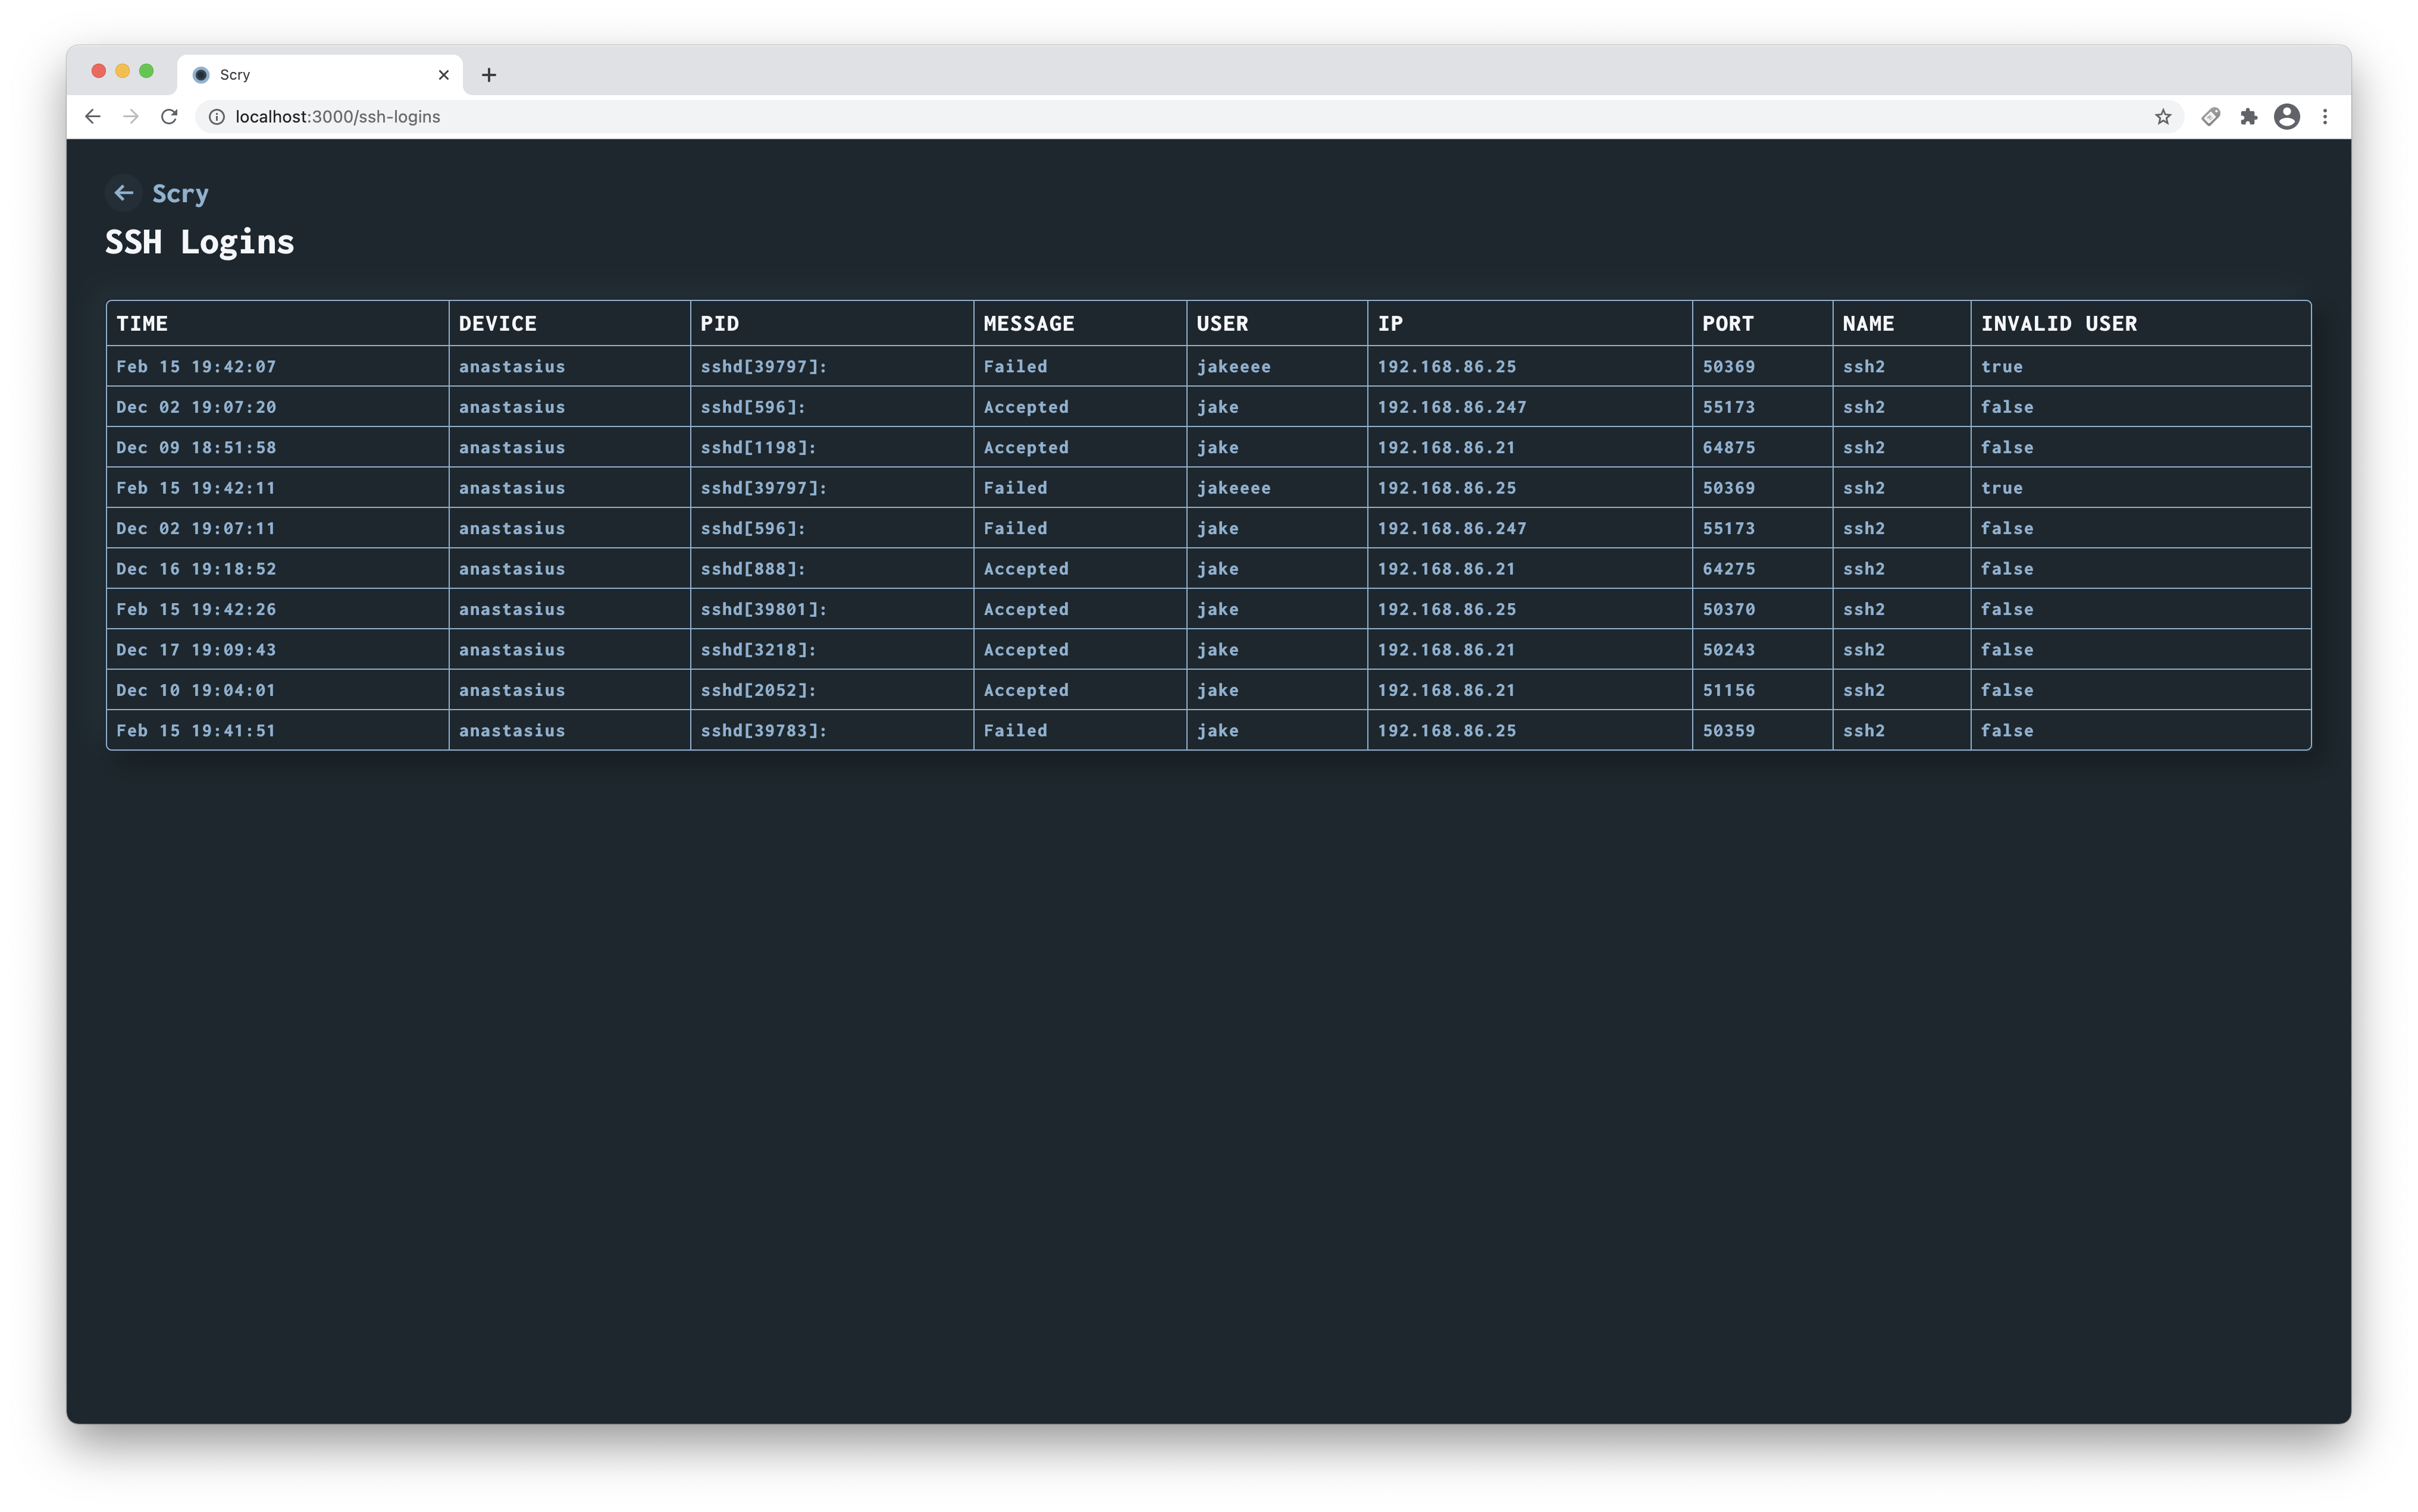Screen dimensions: 2418x1512
Task: Click the browser back navigation arrow
Action: 93,117
